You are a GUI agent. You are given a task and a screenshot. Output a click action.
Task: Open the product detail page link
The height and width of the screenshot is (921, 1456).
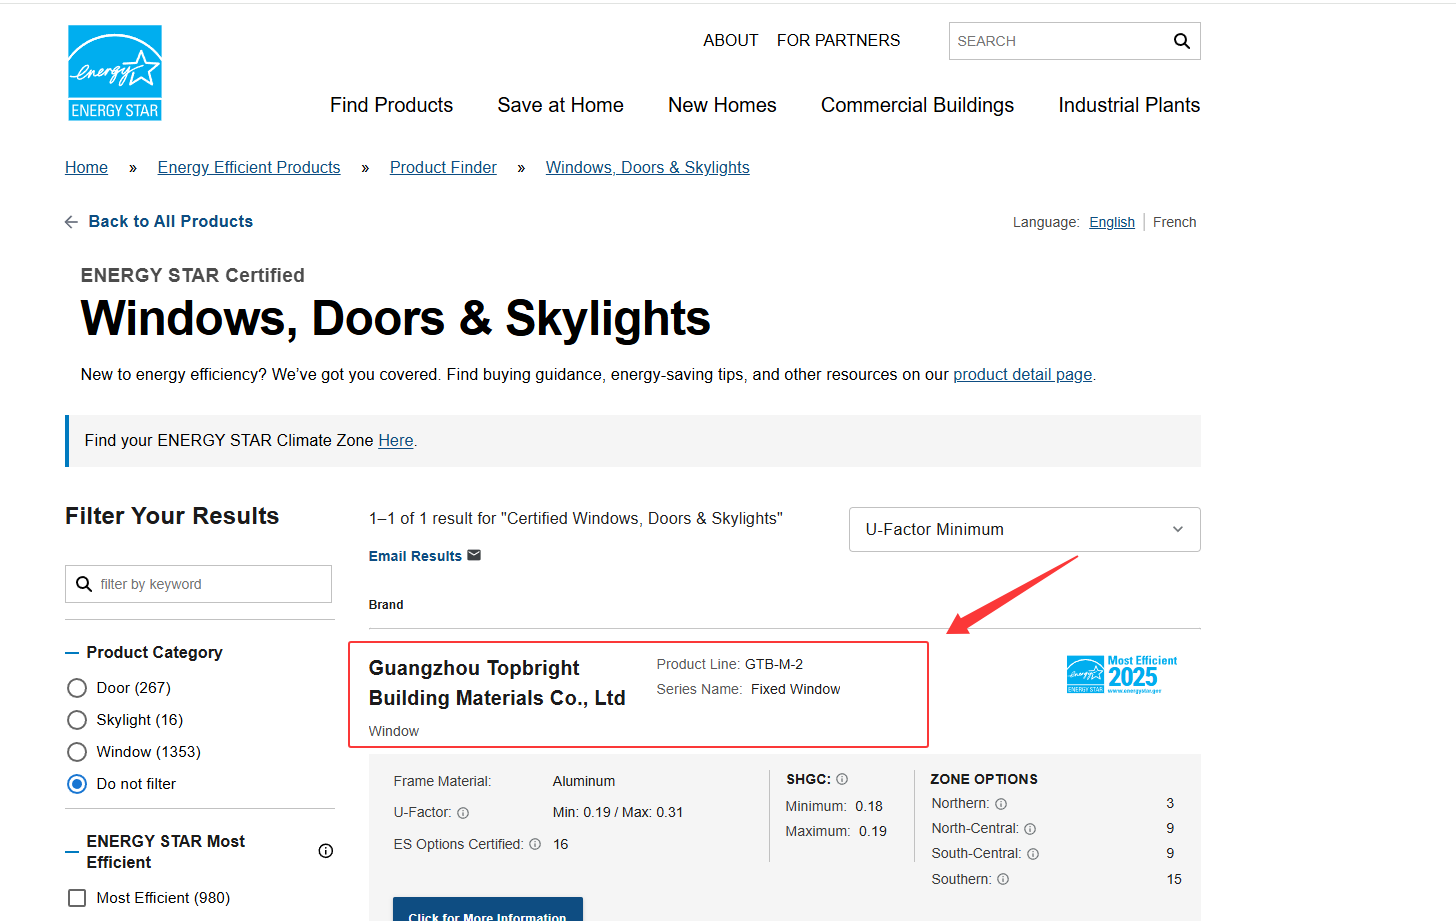coord(1022,374)
